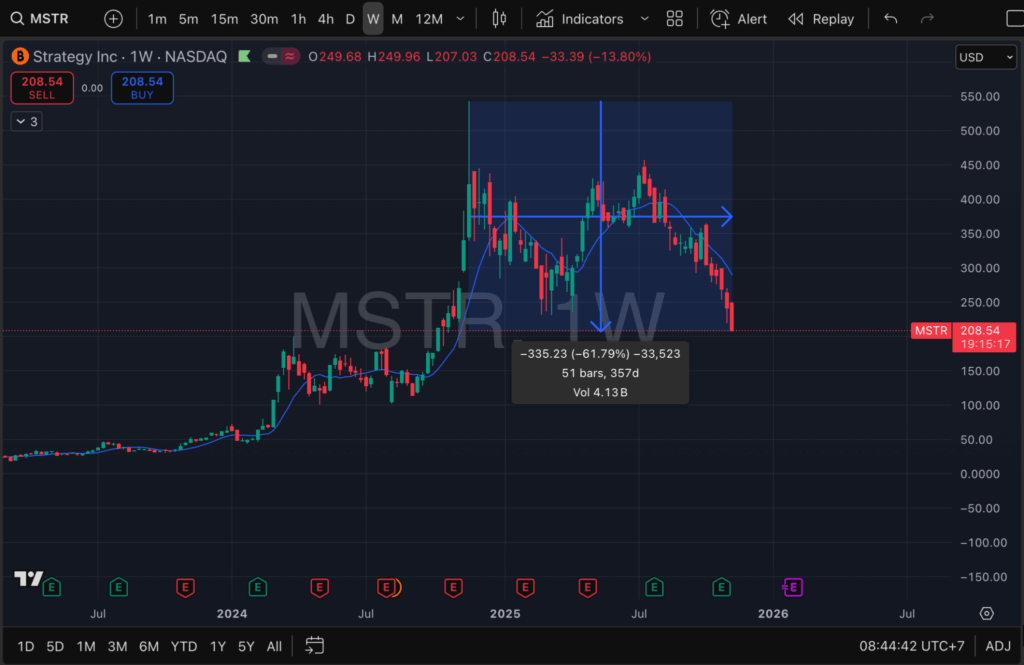The image size is (1024, 665).
Task: Click the Redo arrow icon
Action: point(927,19)
